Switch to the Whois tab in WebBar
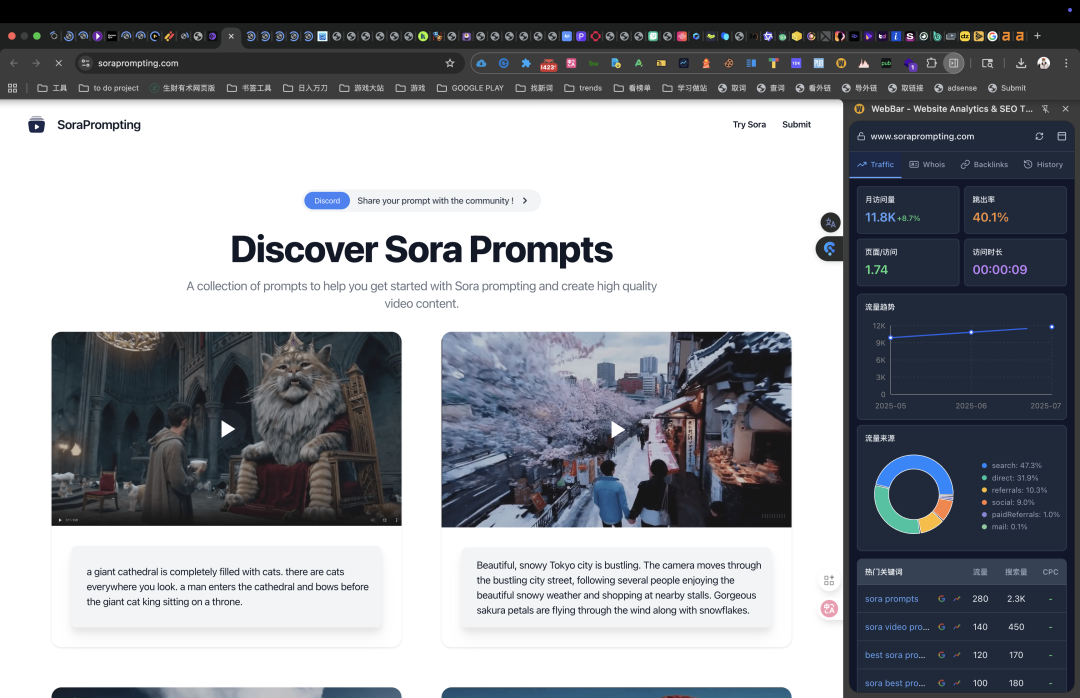This screenshot has width=1080, height=698. 927,165
